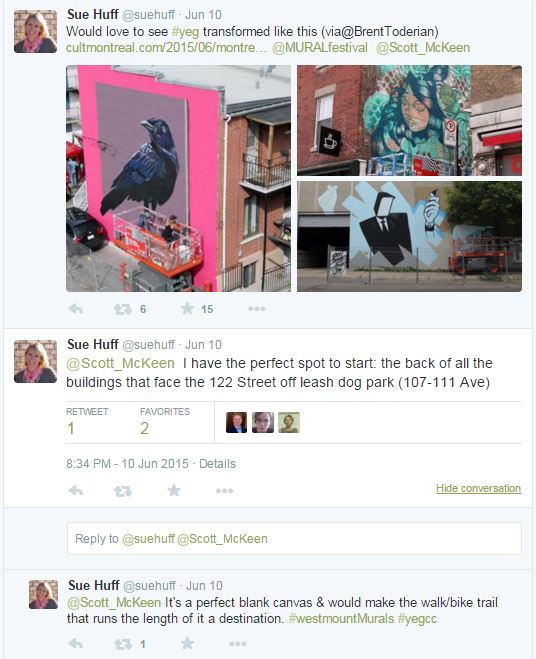Image resolution: width=536 pixels, height=659 pixels.
Task: Open the cultmontreal.com article link
Action: pyautogui.click(x=166, y=47)
